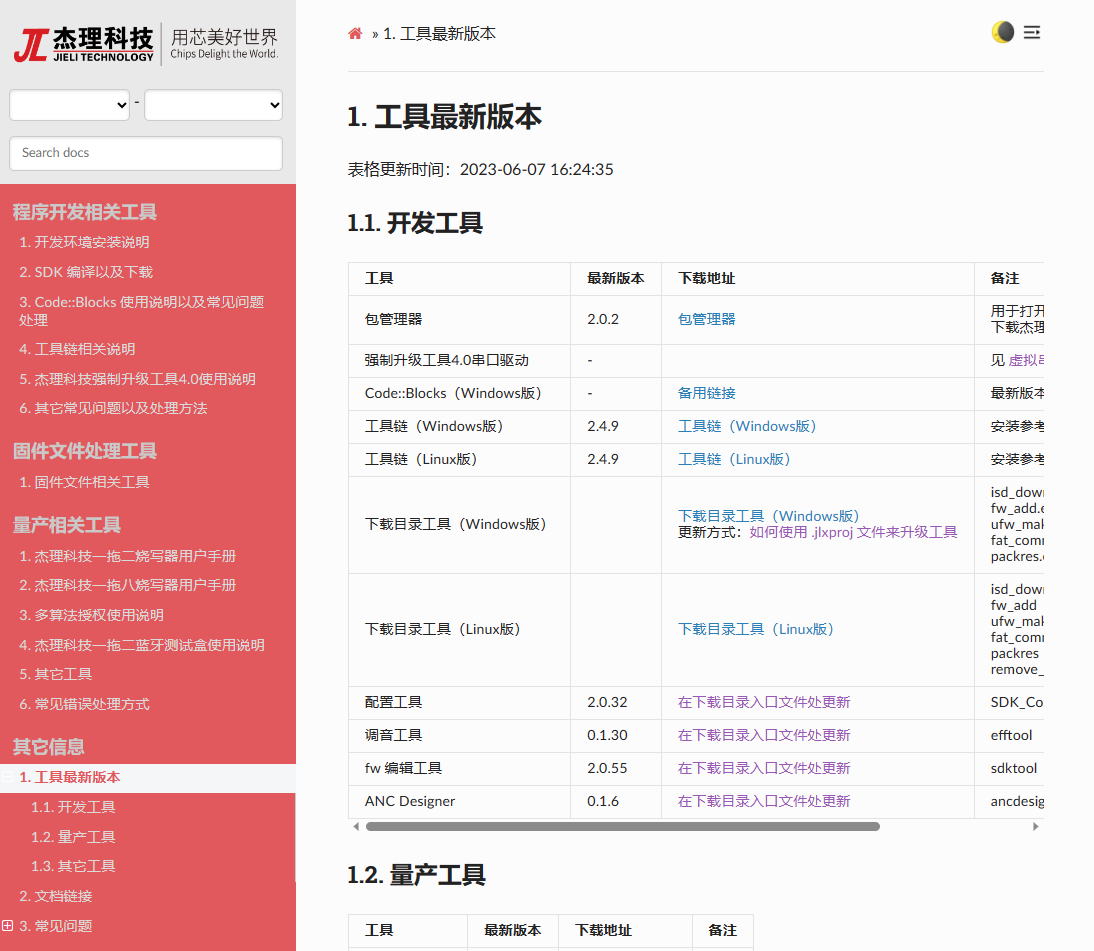Click the table scrollbar left arrow
This screenshot has height=951, width=1094.
pyautogui.click(x=357, y=827)
